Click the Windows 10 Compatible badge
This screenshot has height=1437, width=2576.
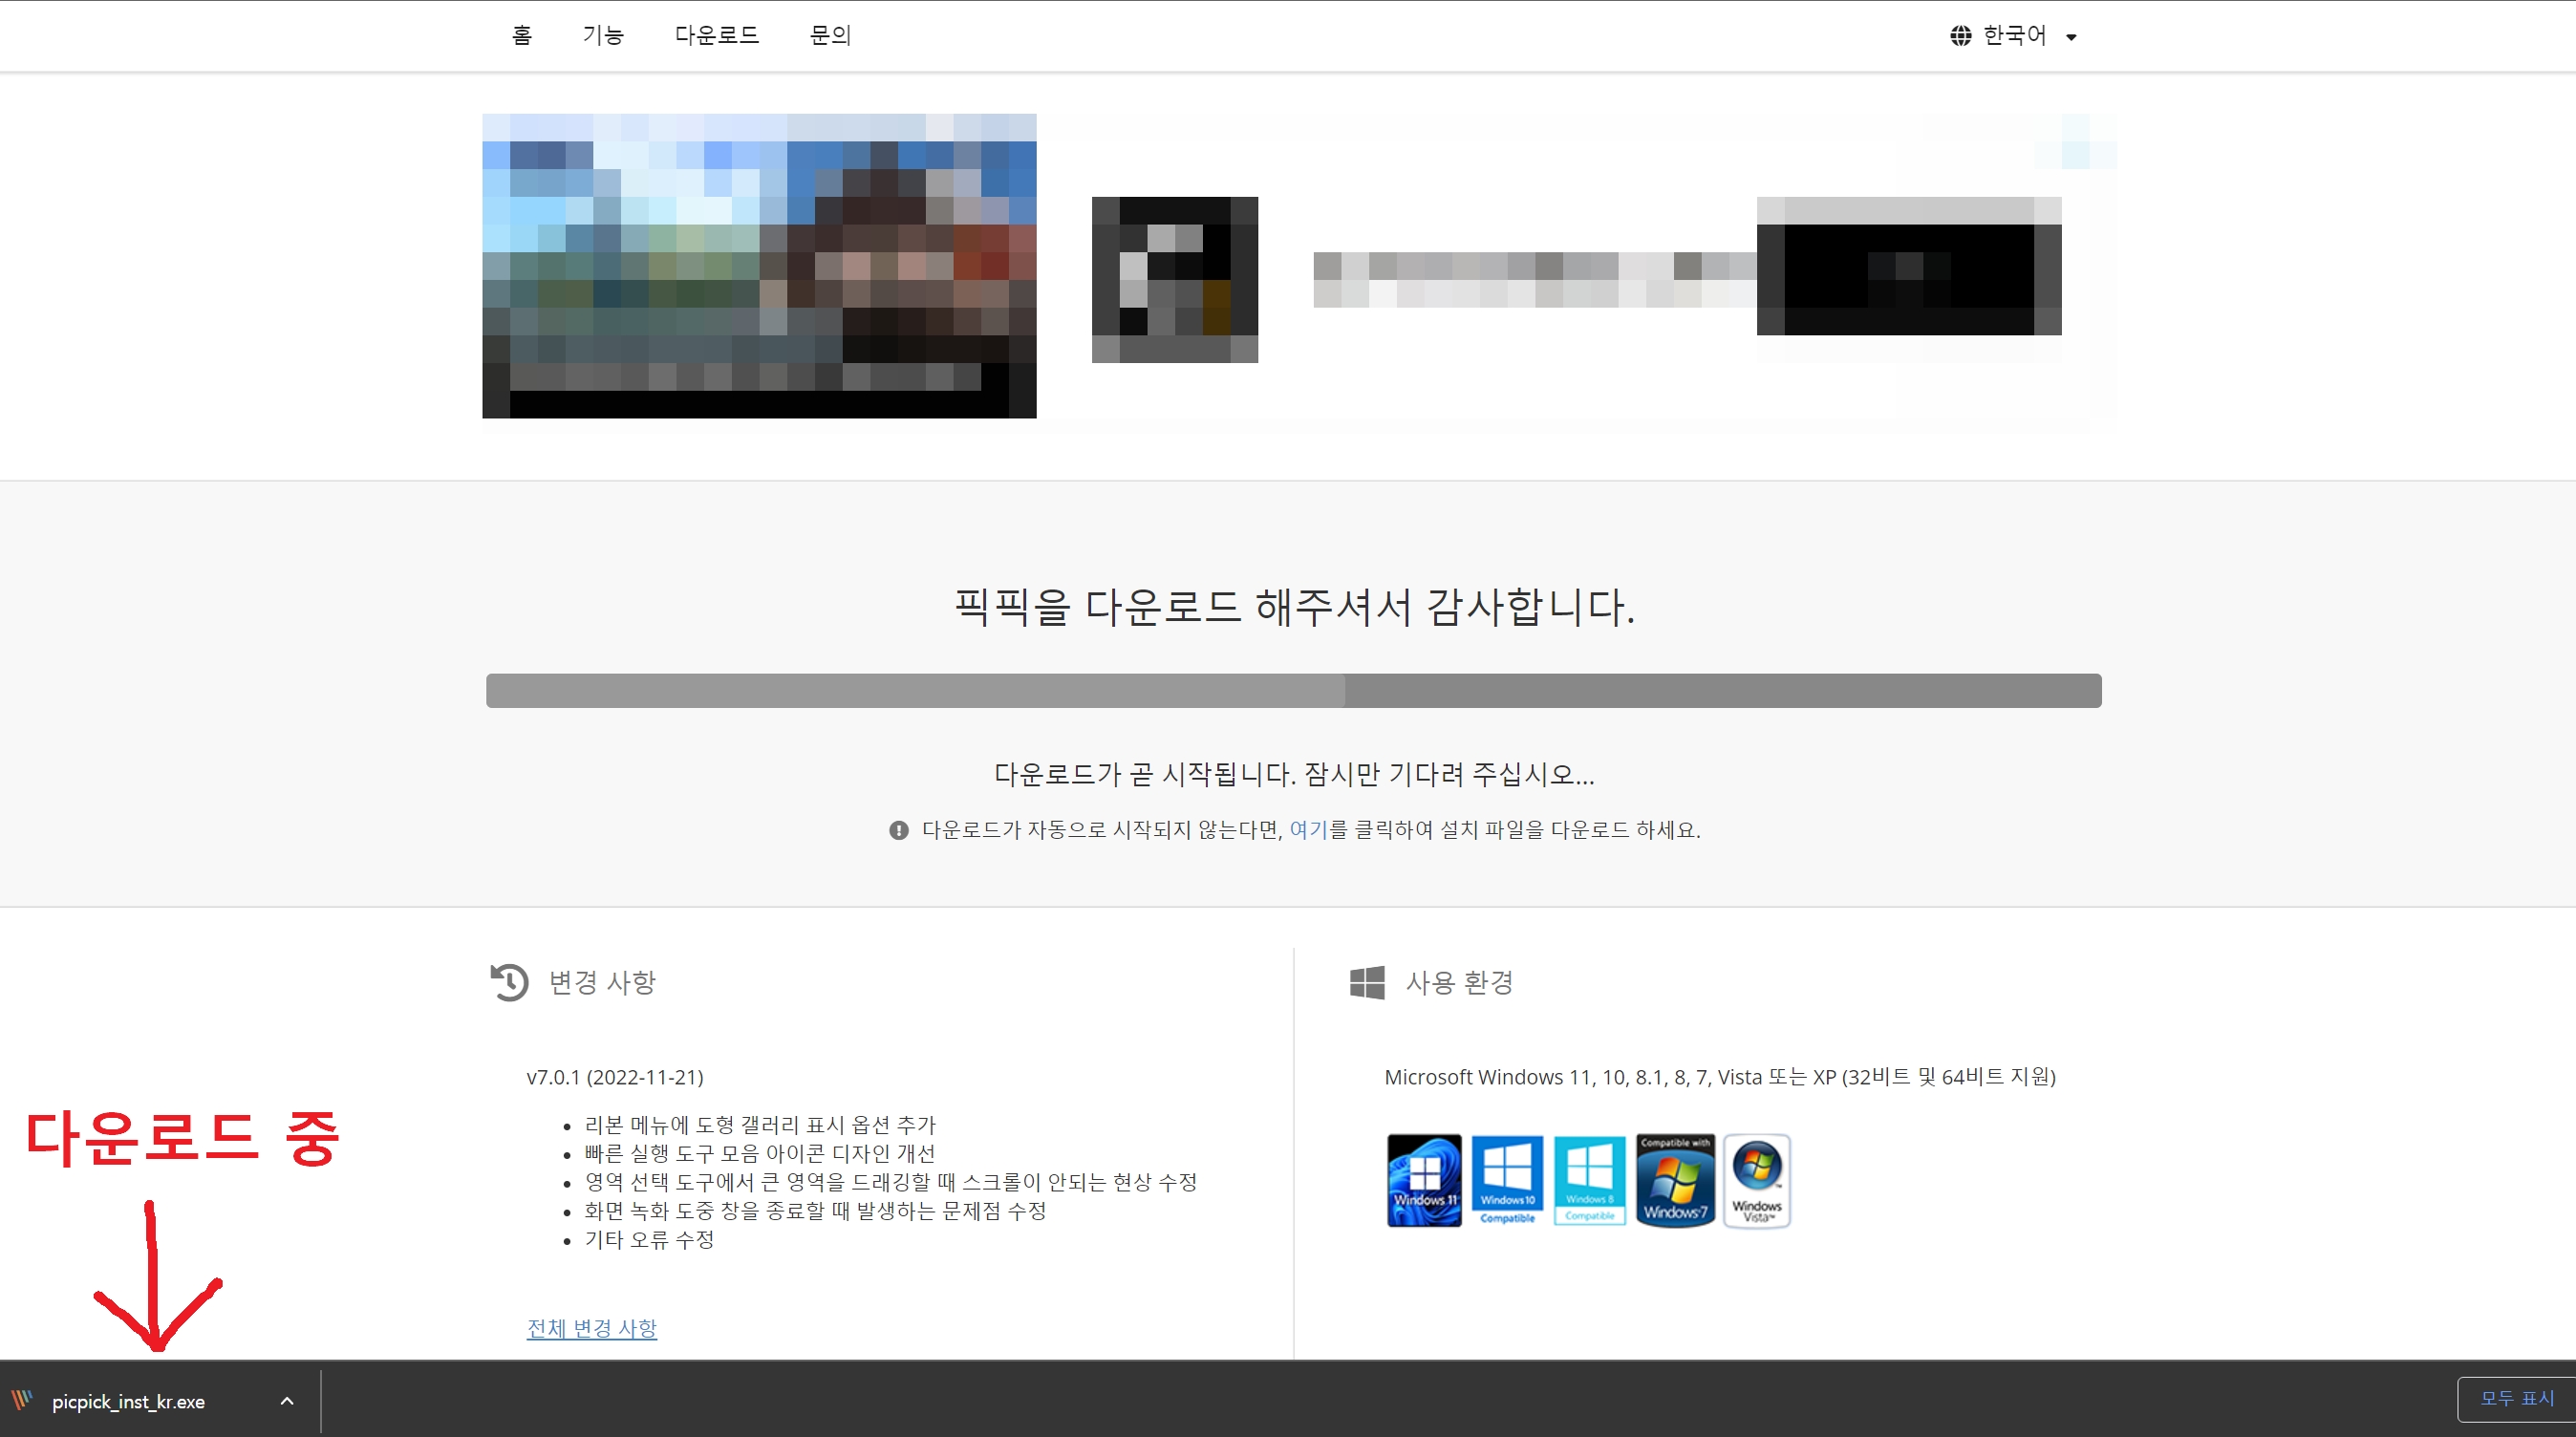1507,1180
